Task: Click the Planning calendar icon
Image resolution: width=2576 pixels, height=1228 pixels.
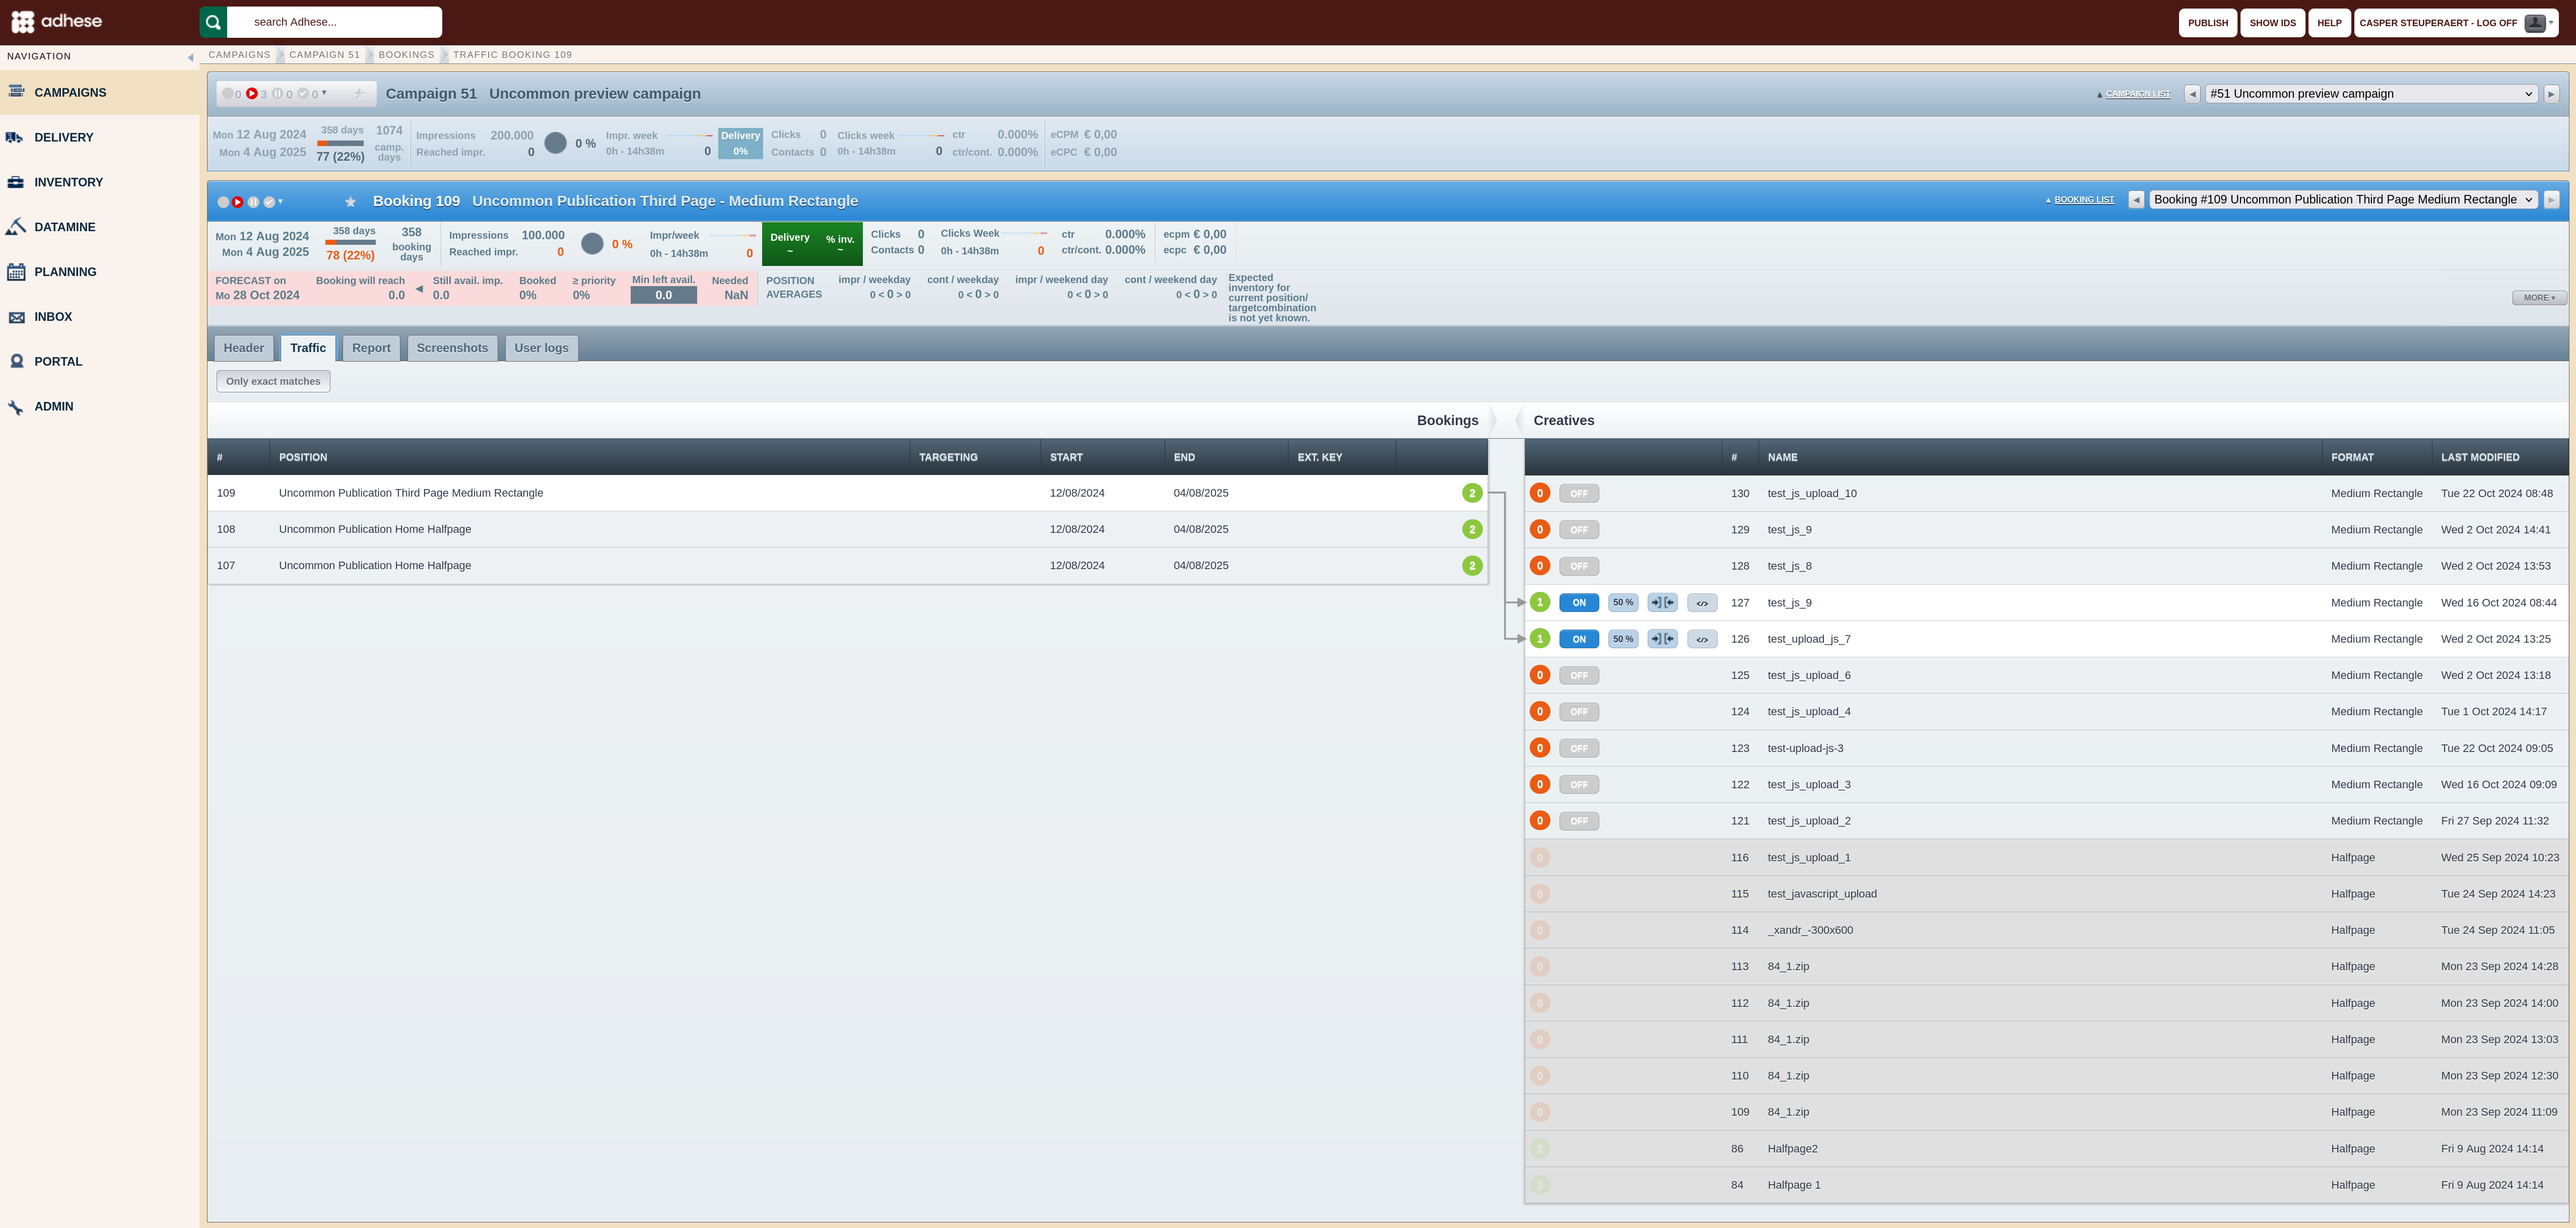Action: [16, 272]
